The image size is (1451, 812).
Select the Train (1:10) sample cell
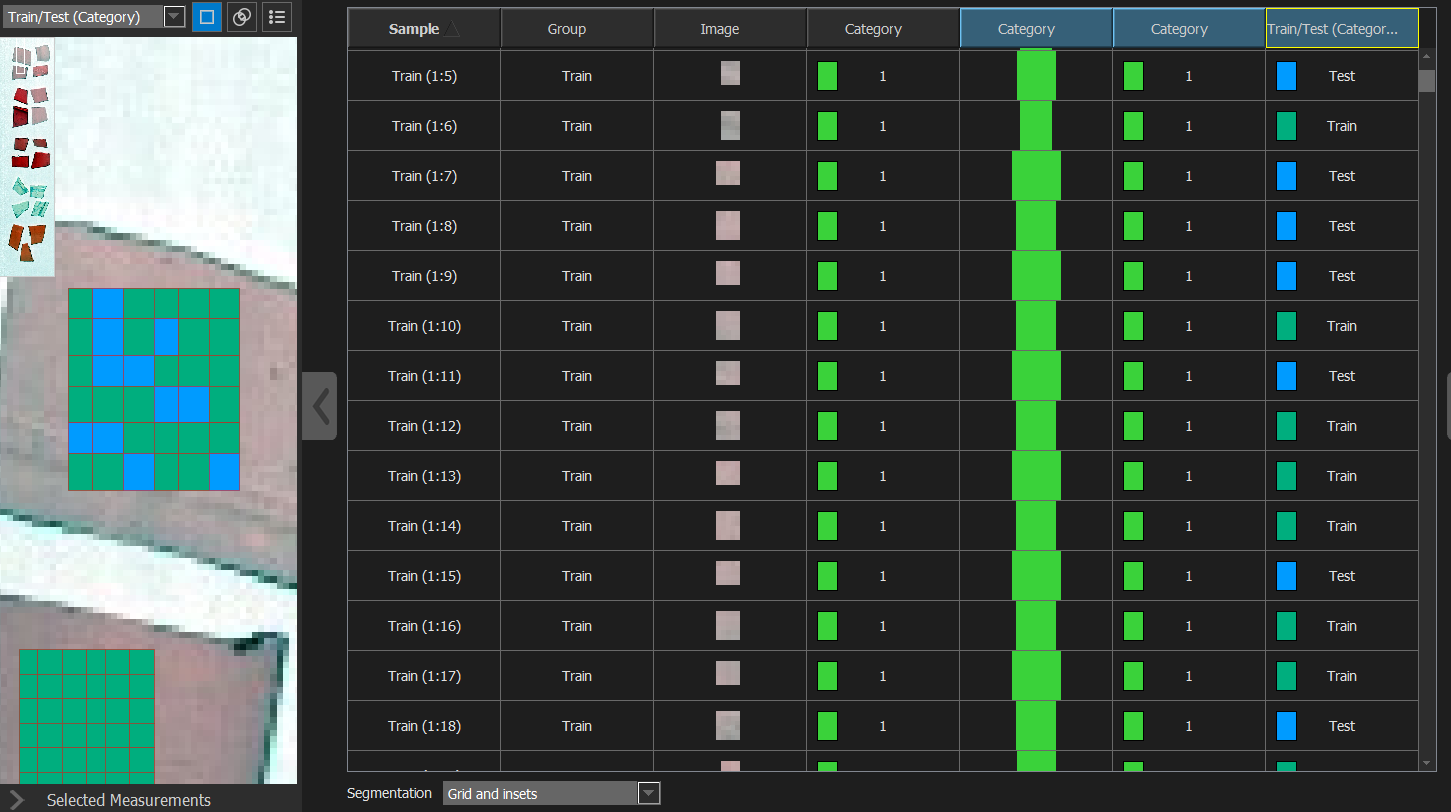click(x=424, y=326)
